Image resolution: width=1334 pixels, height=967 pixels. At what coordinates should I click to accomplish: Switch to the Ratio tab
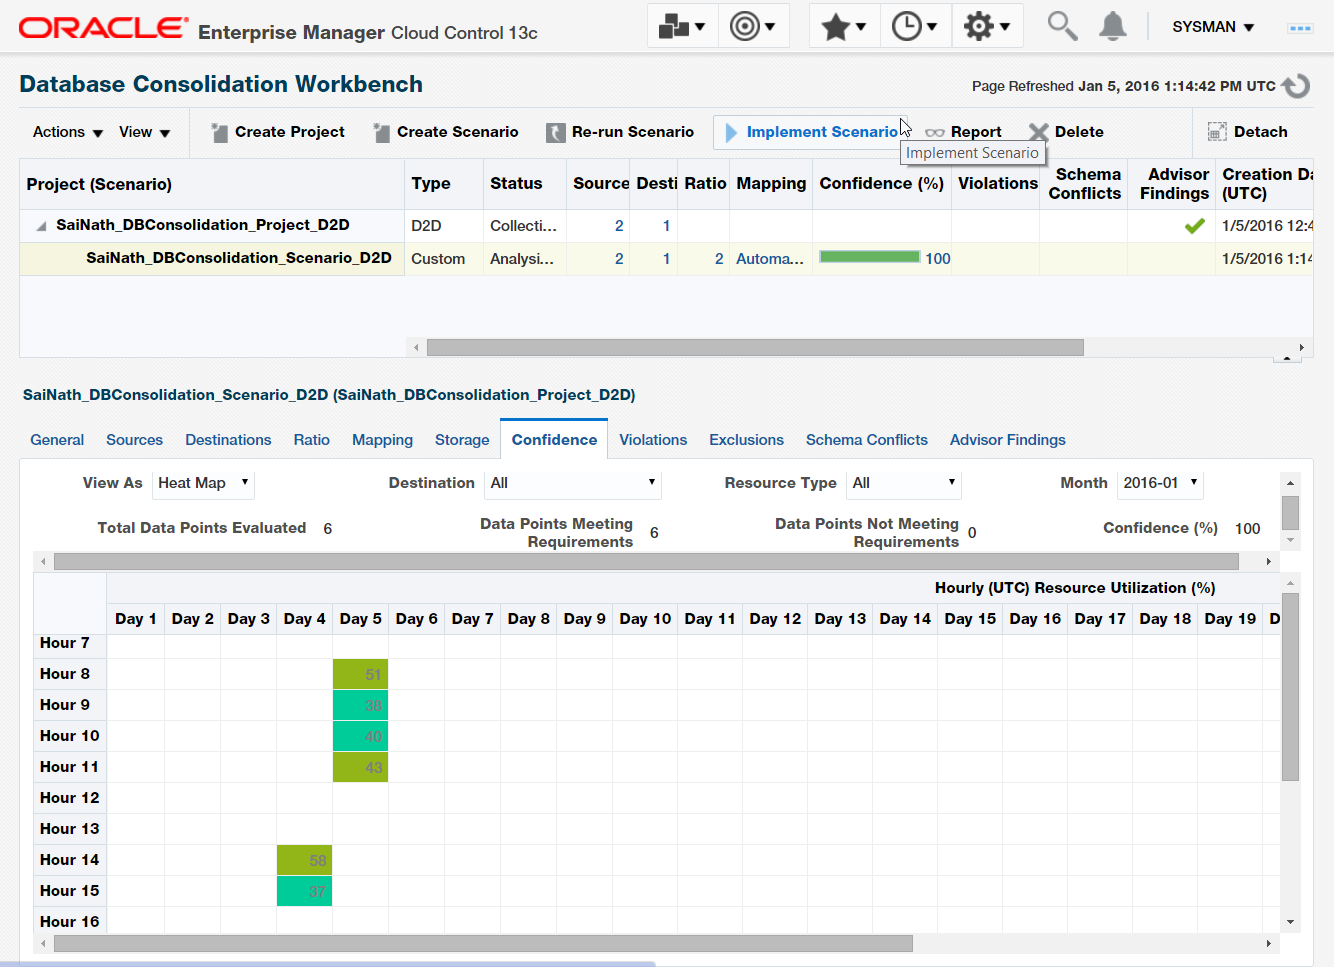tap(312, 440)
